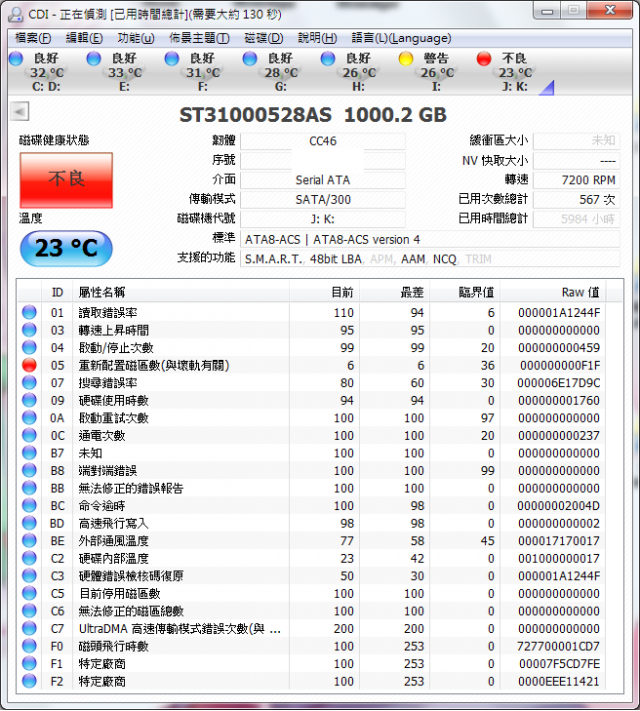Open the 編輯(E) menu
This screenshot has width=640, height=711.
tap(84, 38)
